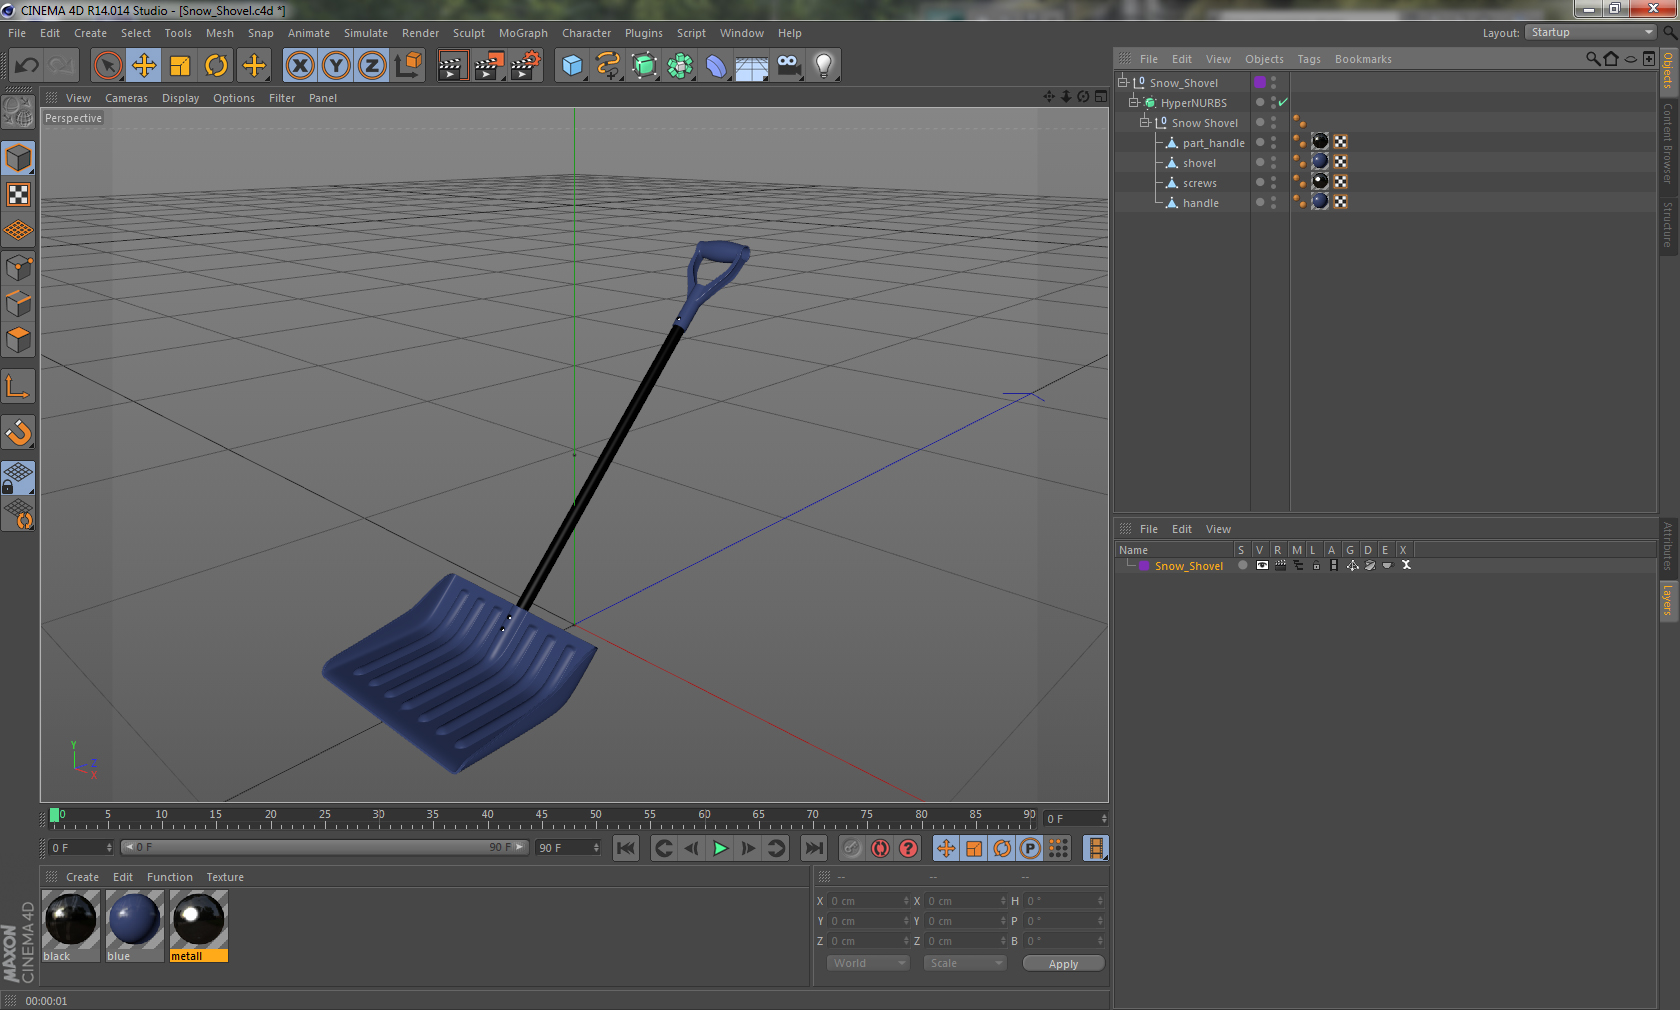
Task: Render to Picture Viewer
Action: pos(489,66)
